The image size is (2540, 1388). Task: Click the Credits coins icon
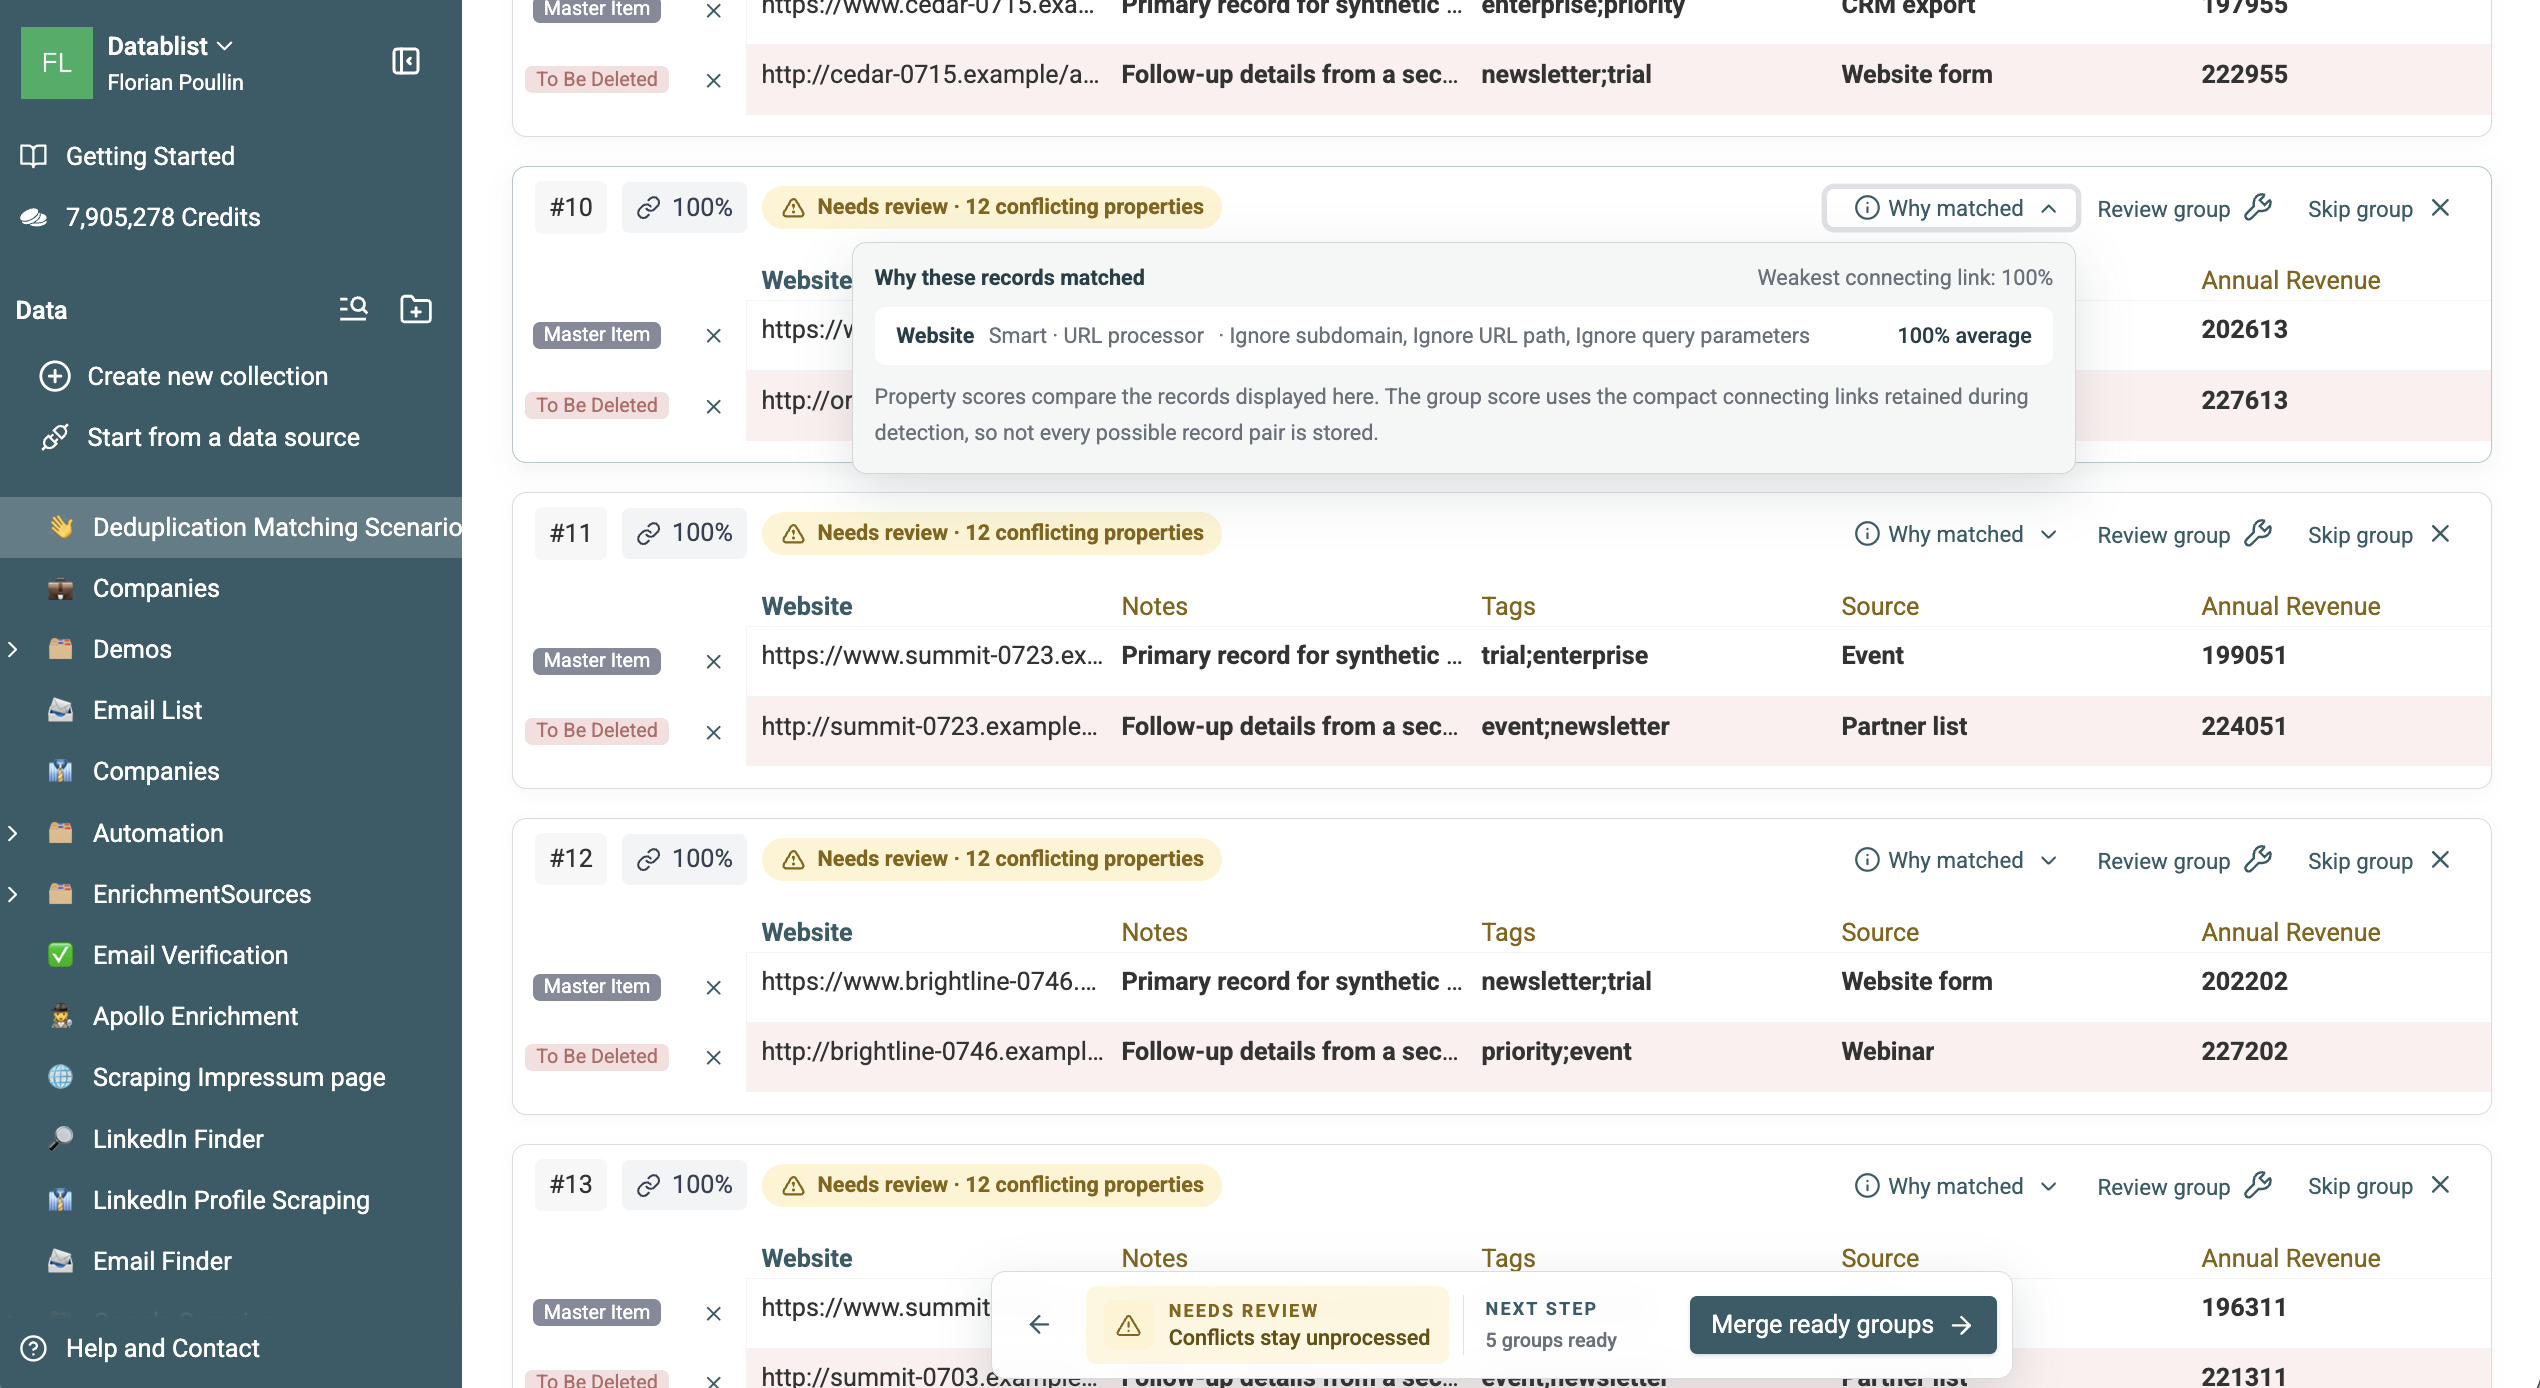click(34, 217)
